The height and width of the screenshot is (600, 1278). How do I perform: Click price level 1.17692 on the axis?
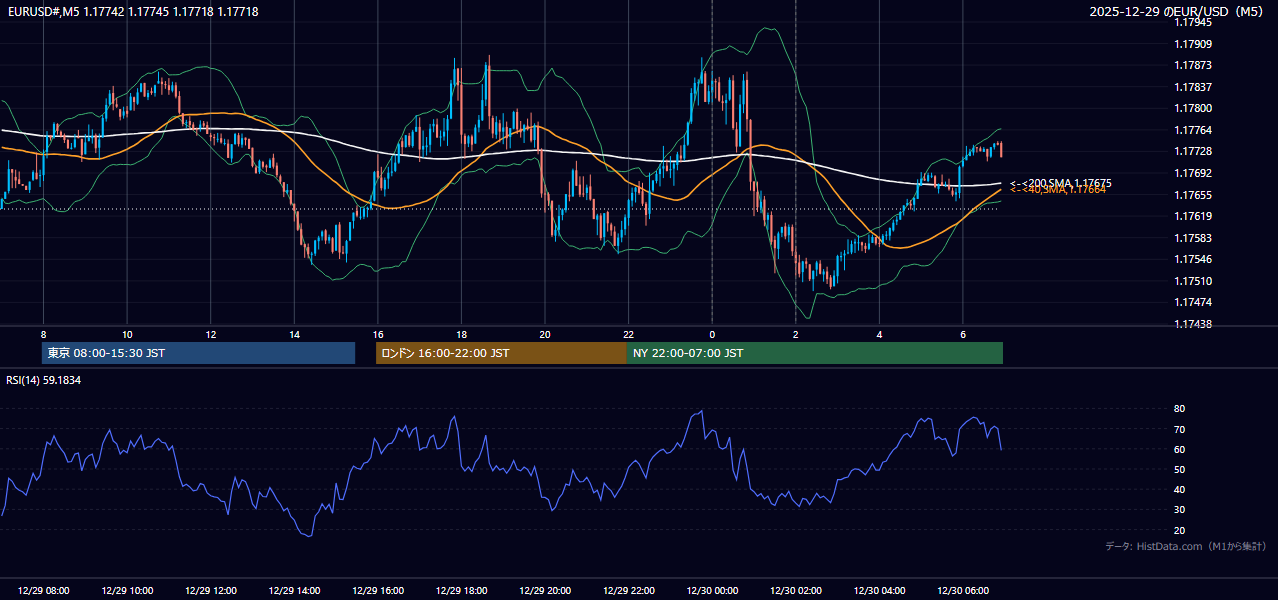[x=1193, y=173]
